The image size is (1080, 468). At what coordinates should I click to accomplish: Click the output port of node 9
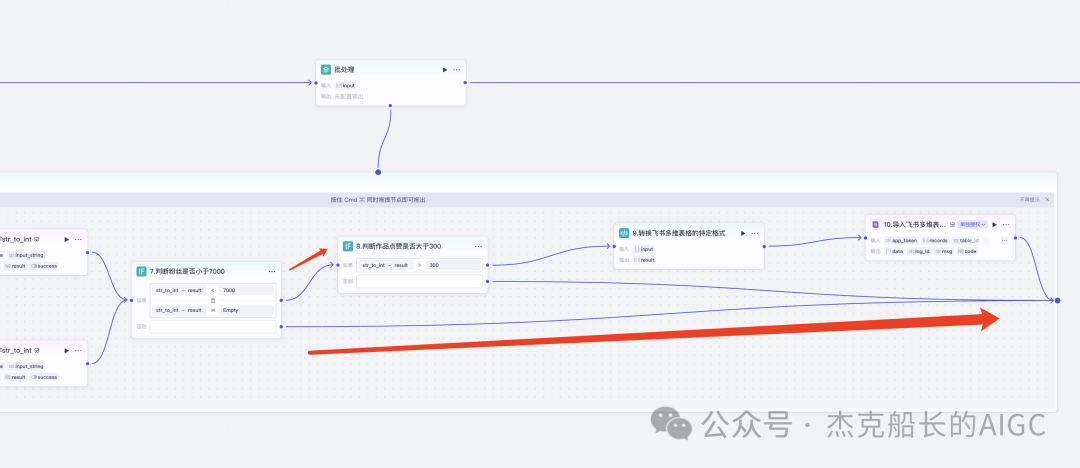pos(764,245)
